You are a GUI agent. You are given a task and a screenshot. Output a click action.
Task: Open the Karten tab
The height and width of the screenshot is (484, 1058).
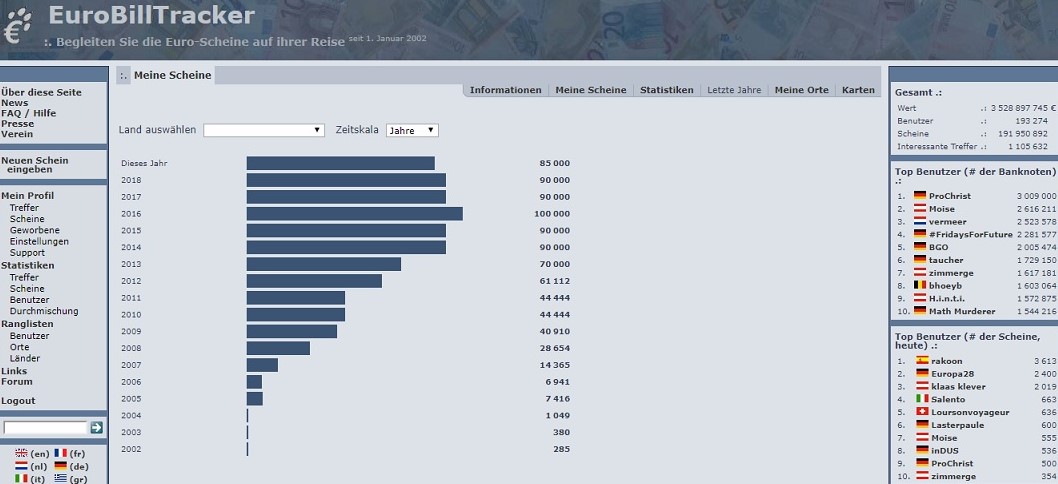coord(858,90)
